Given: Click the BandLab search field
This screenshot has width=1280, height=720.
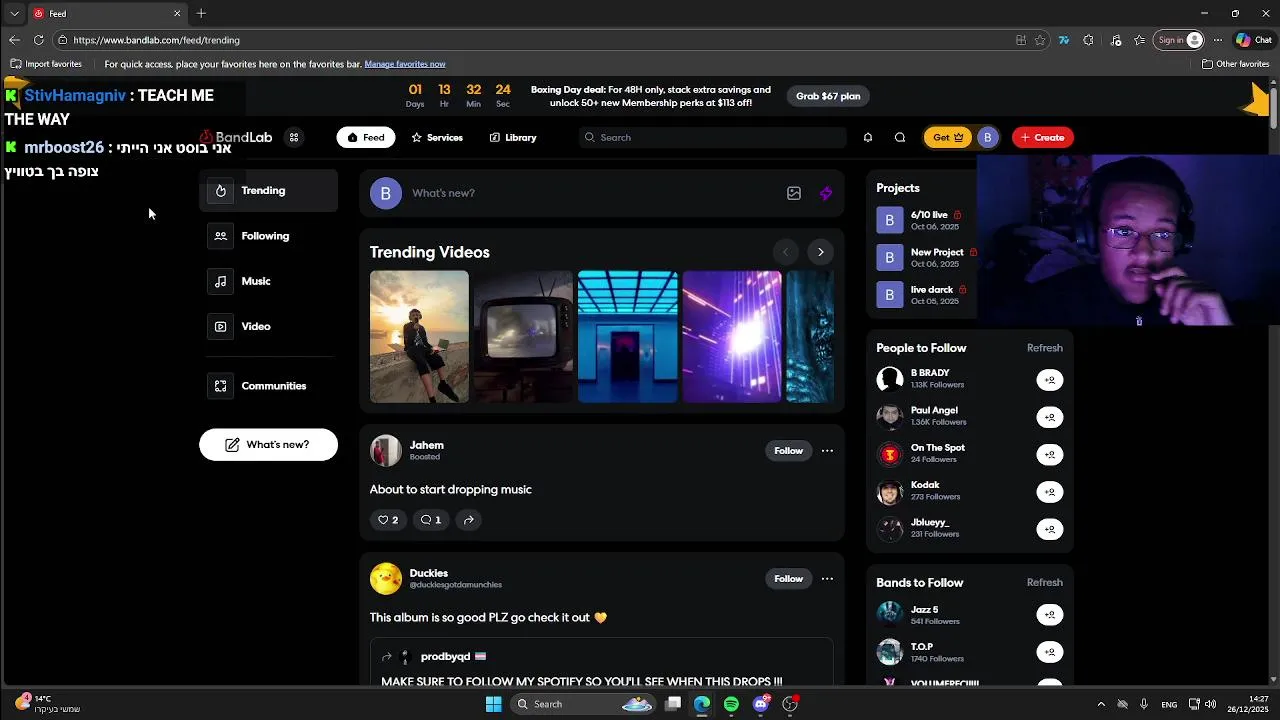Looking at the screenshot, I should point(712,137).
